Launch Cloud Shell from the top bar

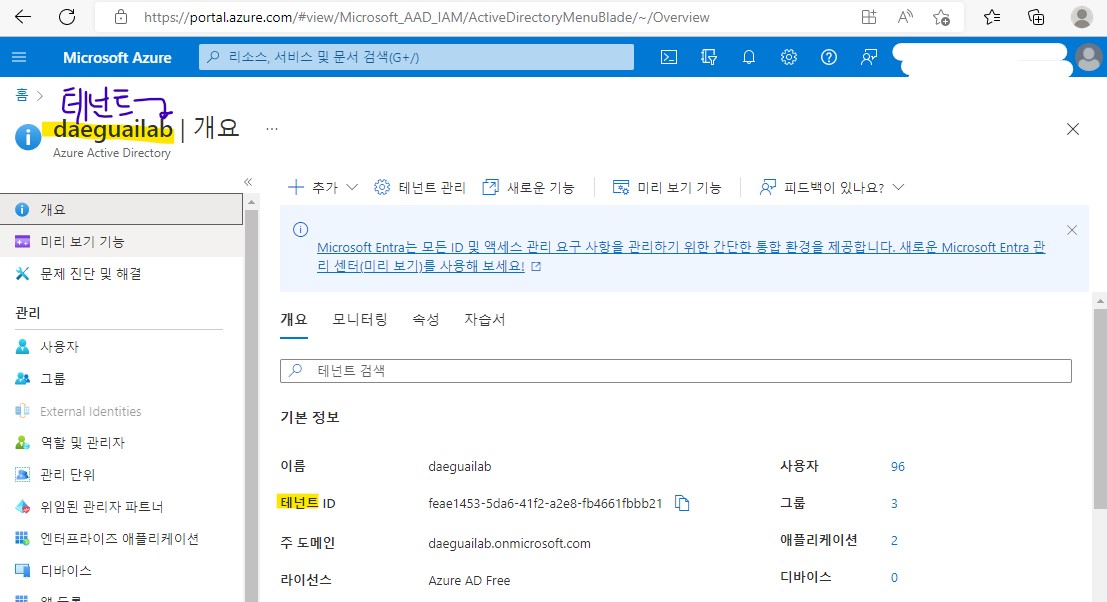pos(669,57)
